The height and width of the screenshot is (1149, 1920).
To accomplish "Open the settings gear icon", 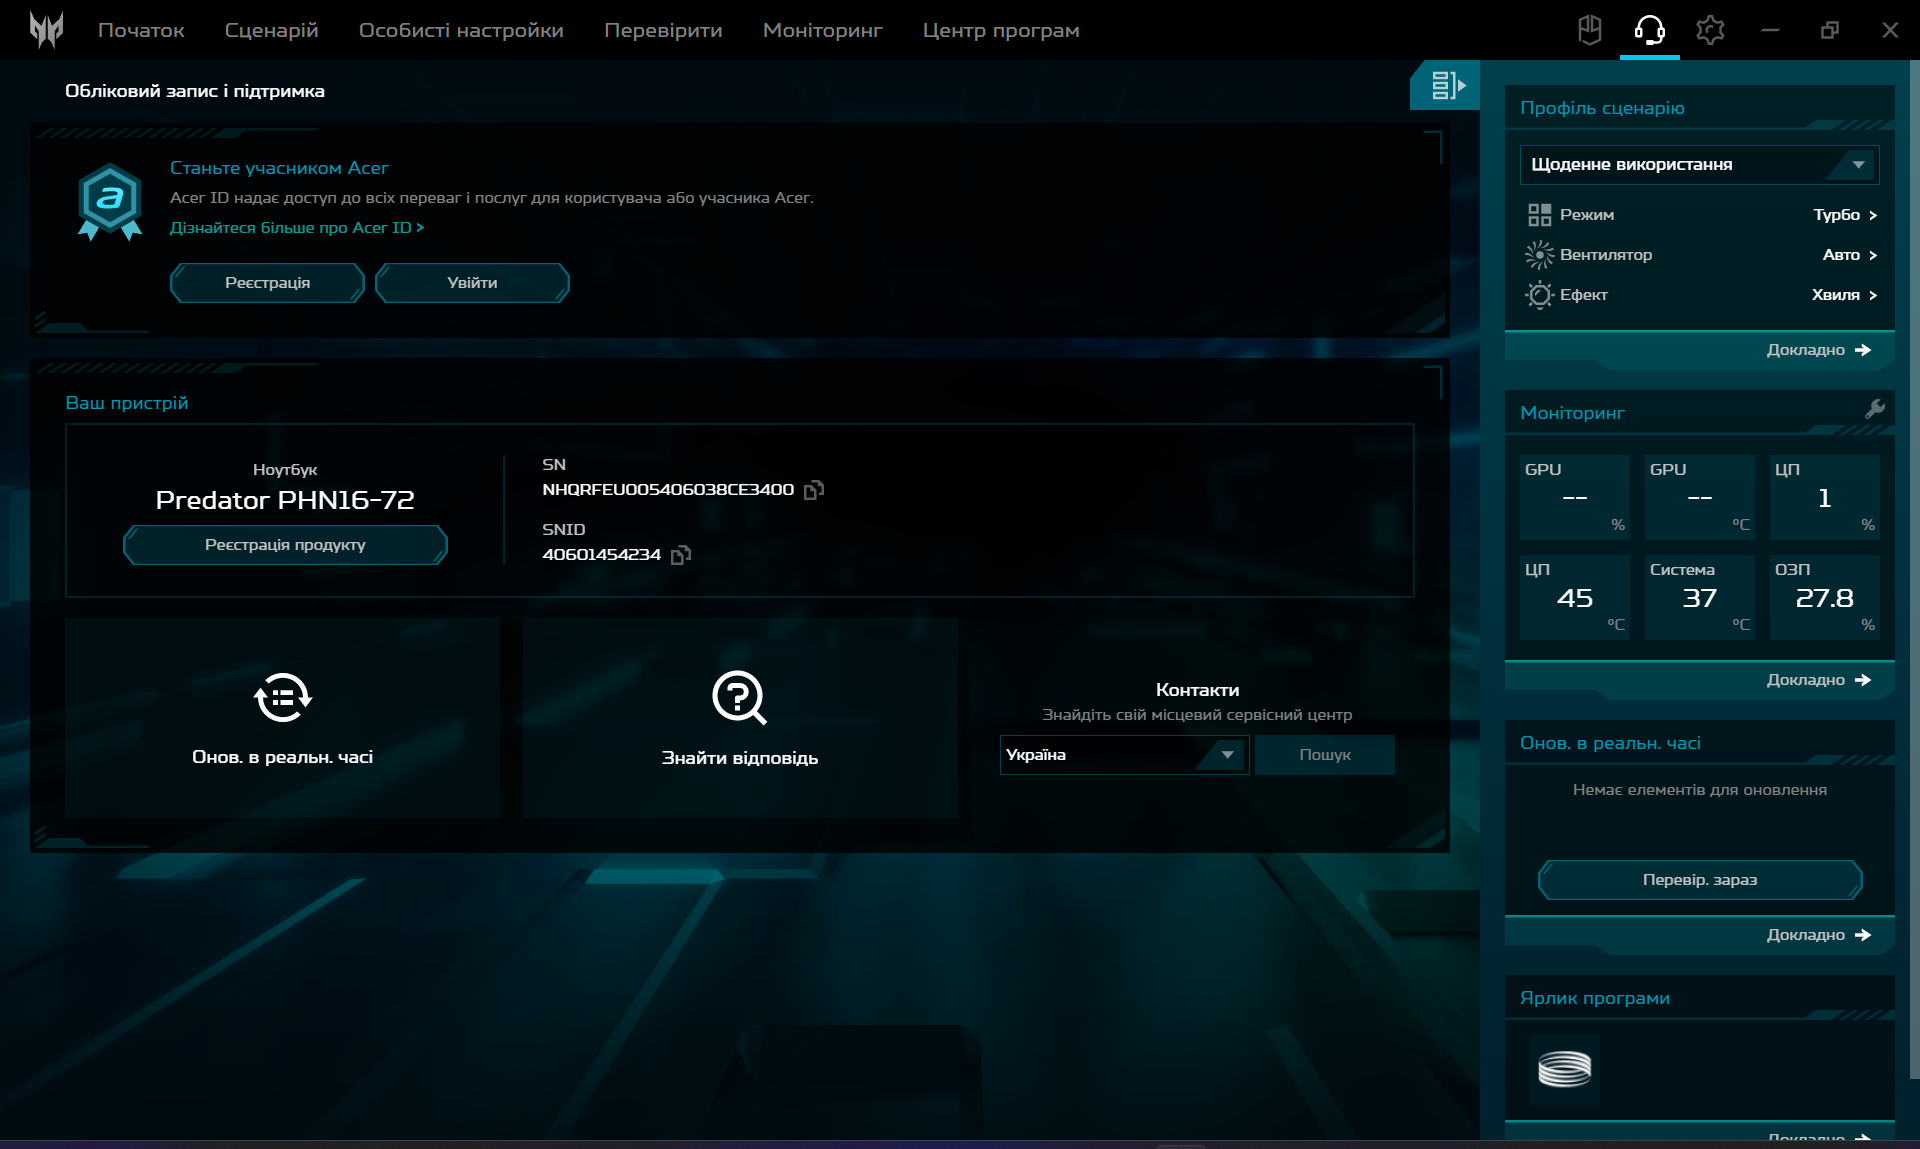I will [1710, 30].
